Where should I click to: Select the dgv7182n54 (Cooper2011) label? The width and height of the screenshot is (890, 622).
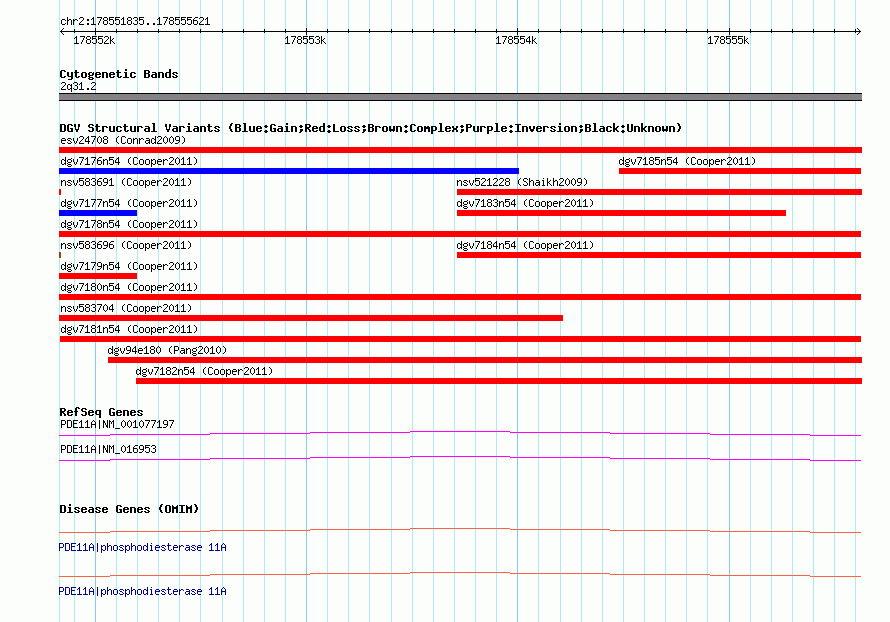pyautogui.click(x=204, y=371)
